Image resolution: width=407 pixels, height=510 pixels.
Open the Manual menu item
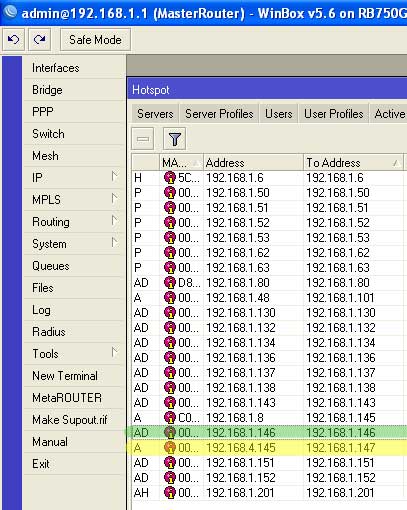point(73,442)
